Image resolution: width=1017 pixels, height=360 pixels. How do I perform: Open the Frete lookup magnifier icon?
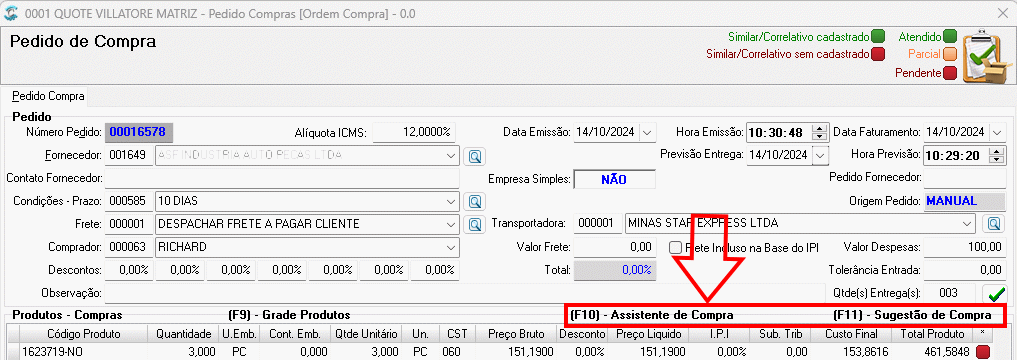pos(476,224)
